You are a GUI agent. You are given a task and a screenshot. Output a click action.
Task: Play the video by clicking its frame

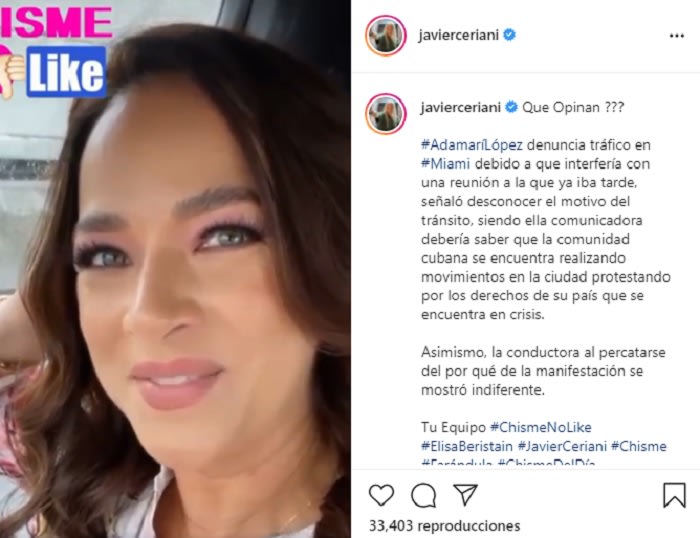[x=175, y=269]
